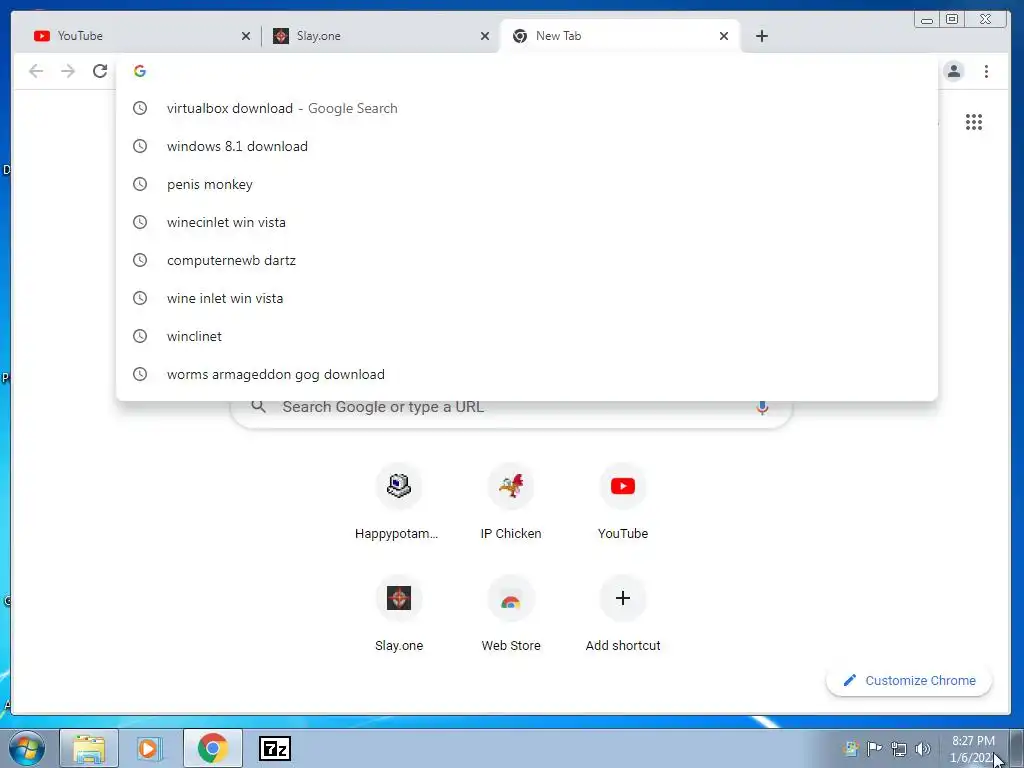Click the voice search microphone
The image size is (1024, 768).
pos(761,408)
